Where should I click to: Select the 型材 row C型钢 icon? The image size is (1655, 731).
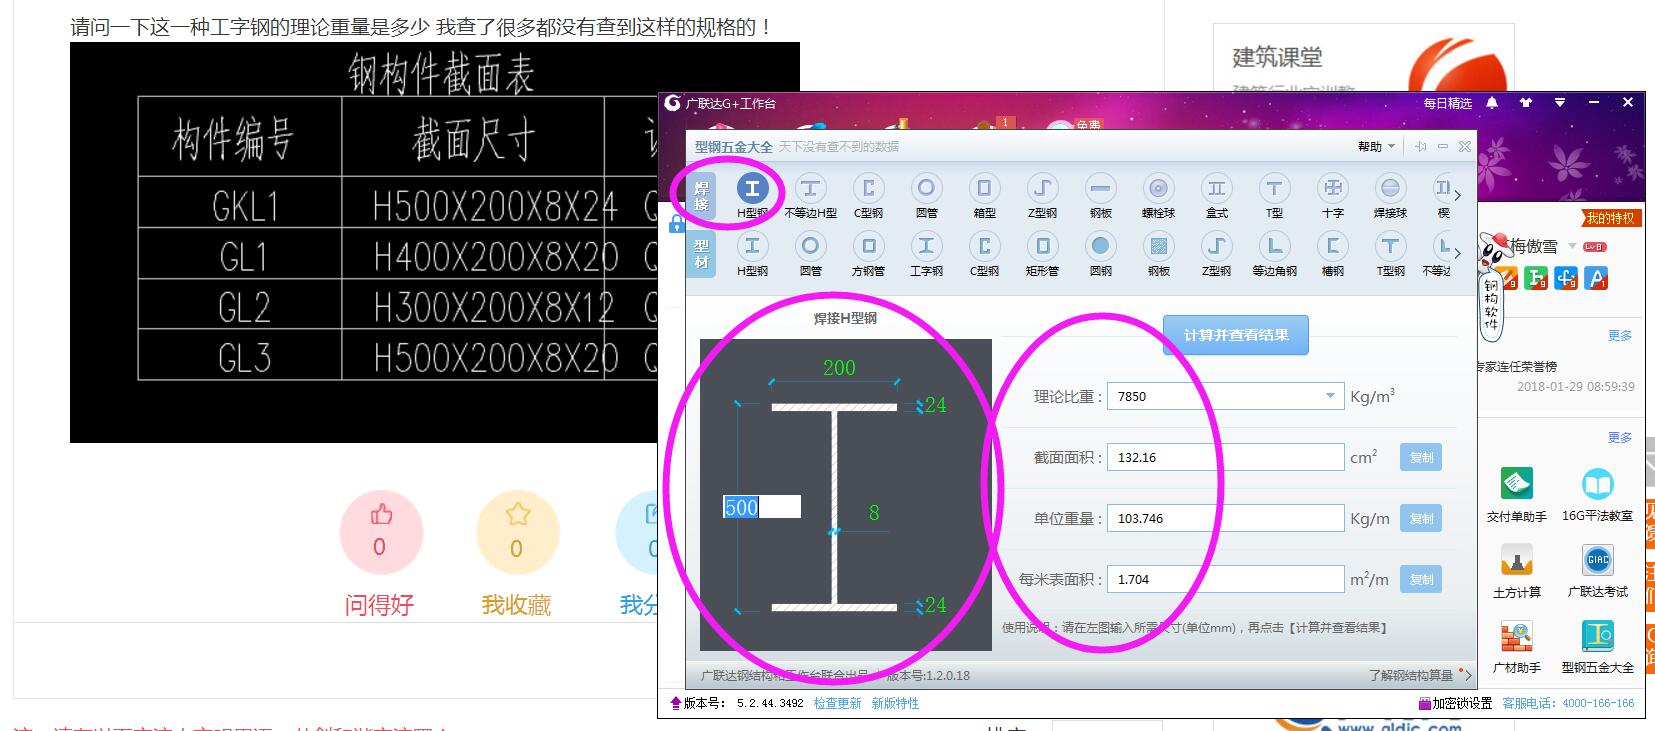pyautogui.click(x=984, y=246)
